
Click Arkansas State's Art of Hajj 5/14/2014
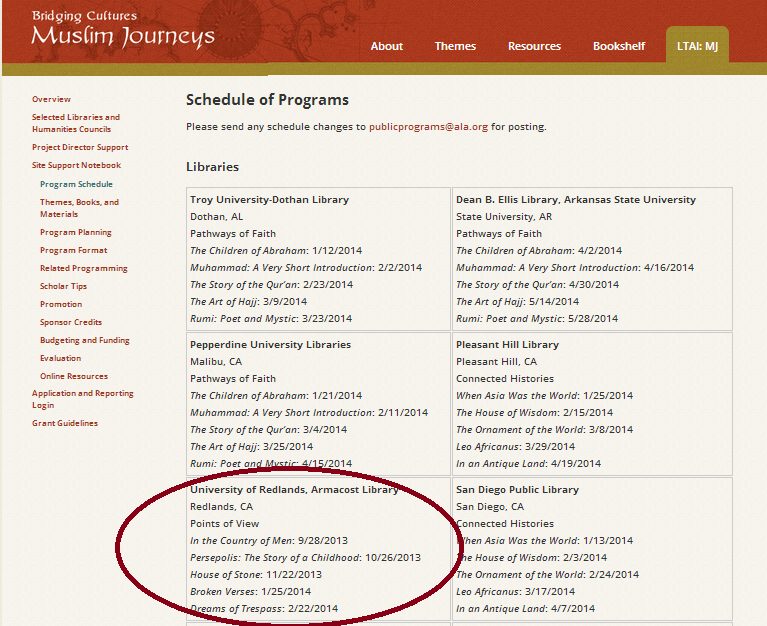pyautogui.click(x=517, y=301)
